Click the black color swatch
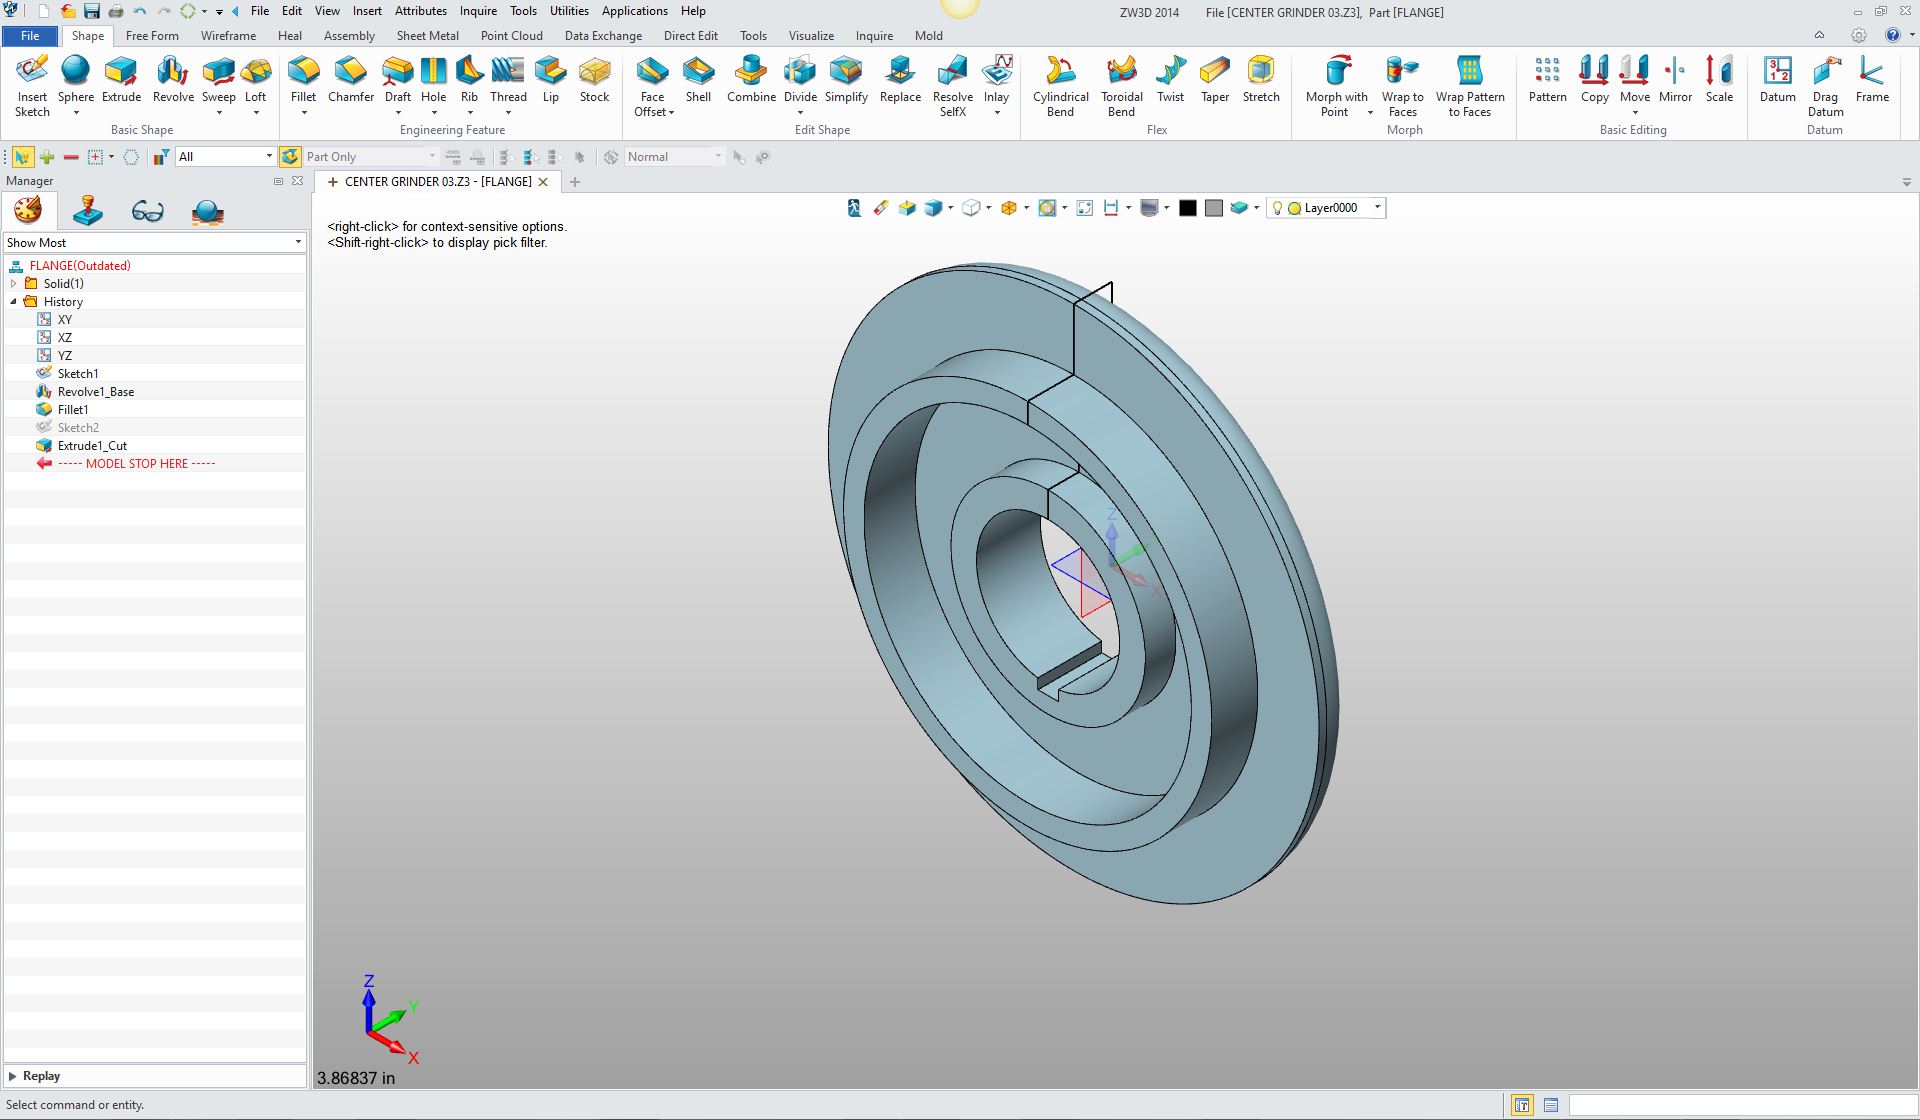 click(x=1187, y=208)
